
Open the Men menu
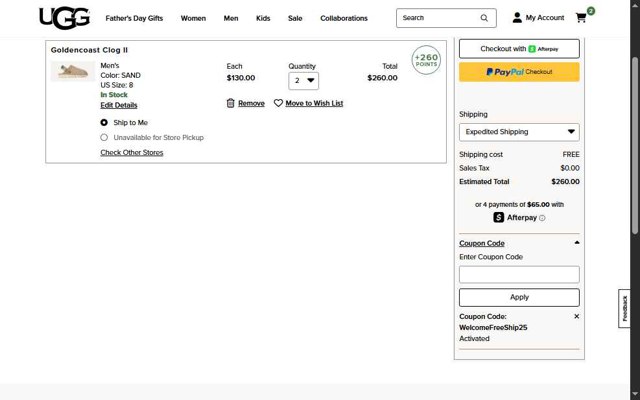231,18
